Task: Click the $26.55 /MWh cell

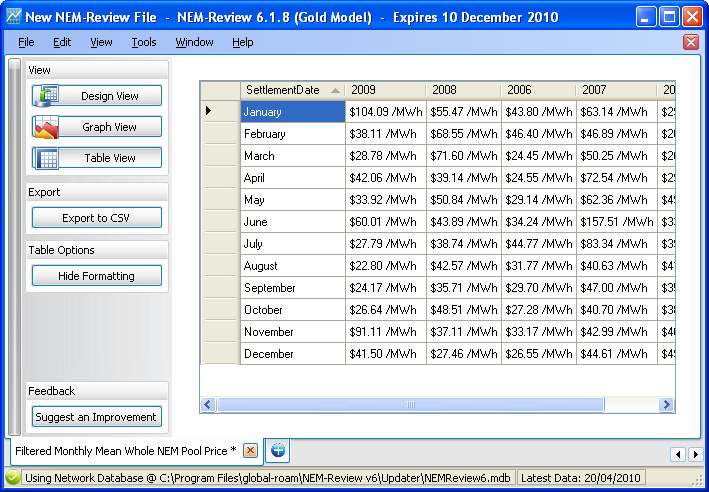Action: click(x=539, y=354)
